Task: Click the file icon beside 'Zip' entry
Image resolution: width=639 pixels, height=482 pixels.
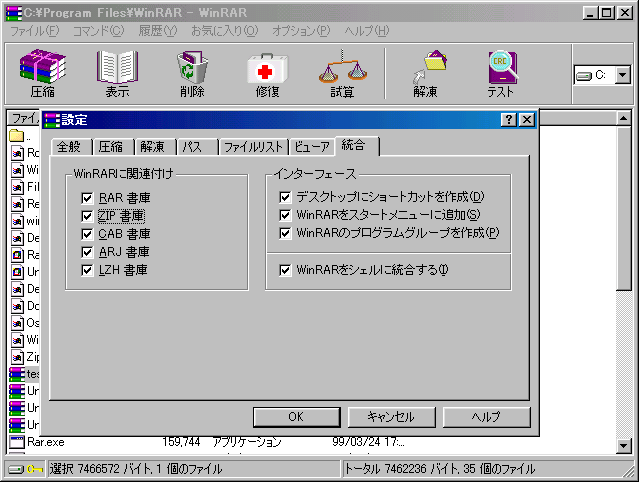Action: click(17, 357)
